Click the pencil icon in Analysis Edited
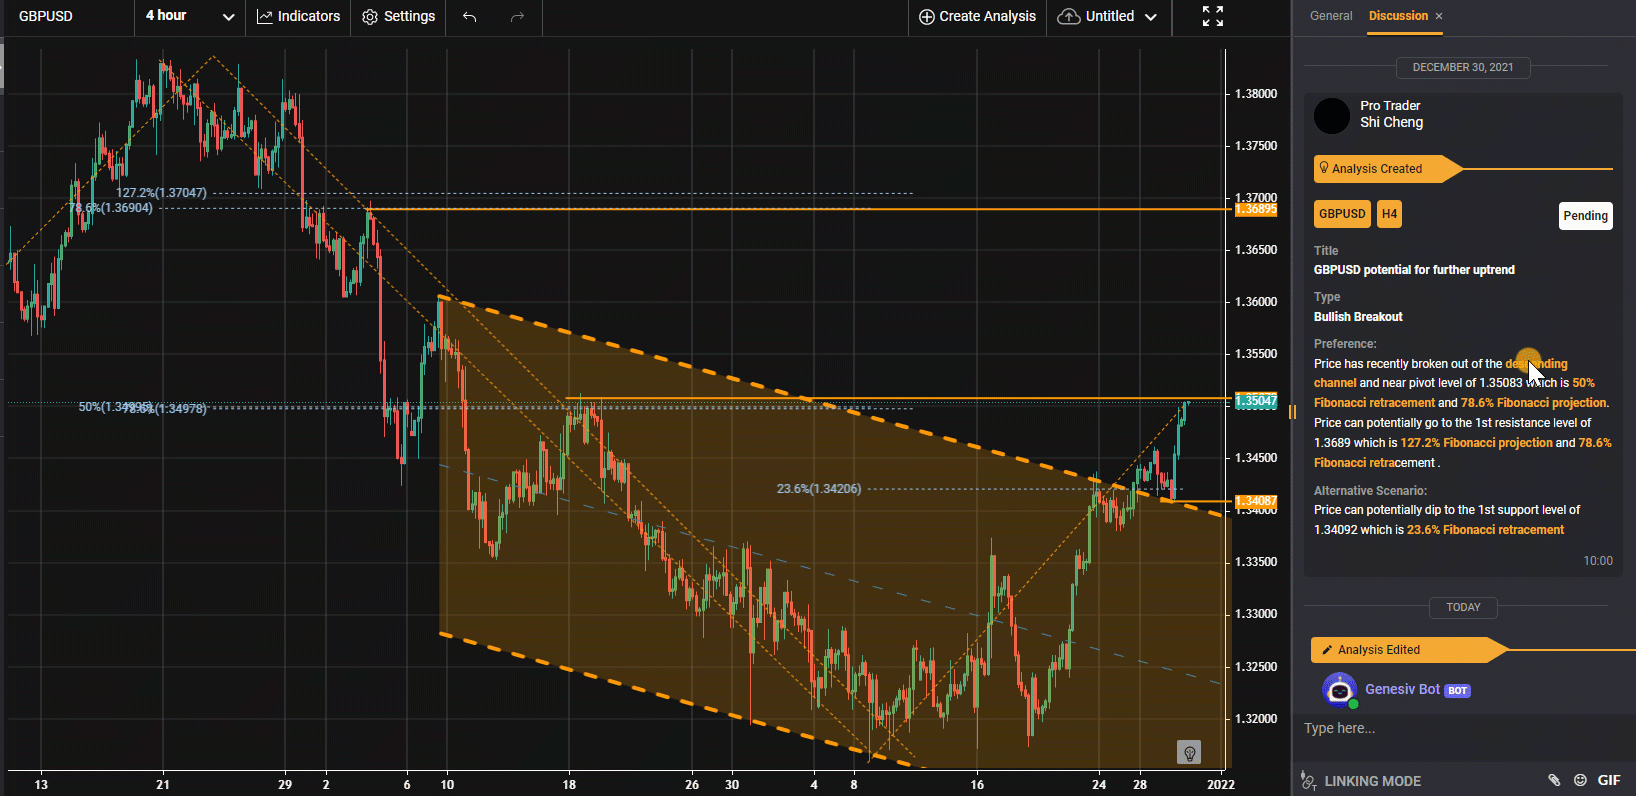The height and width of the screenshot is (796, 1636). pyautogui.click(x=1327, y=650)
